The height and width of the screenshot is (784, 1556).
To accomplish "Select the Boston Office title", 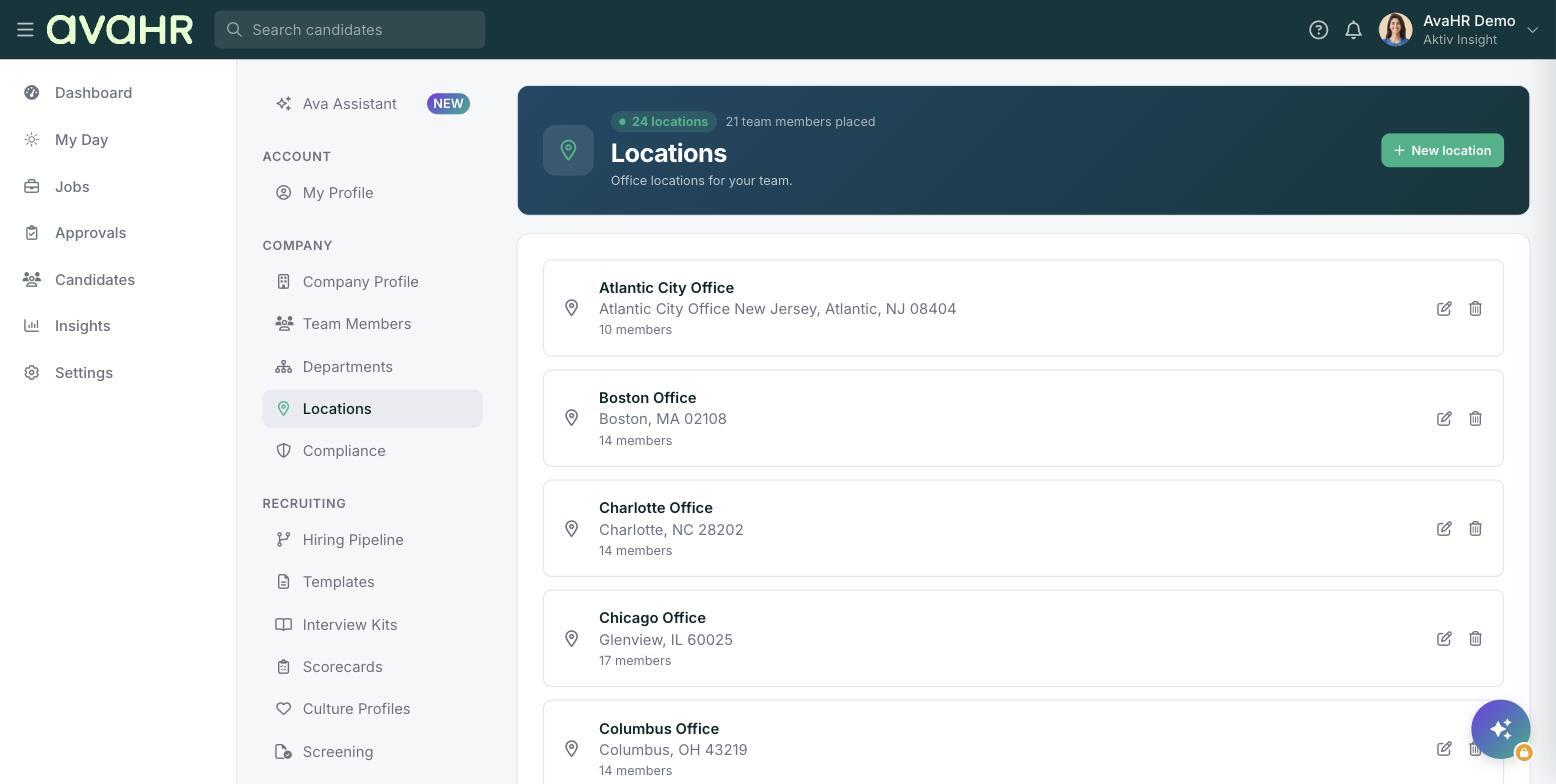I will pos(647,398).
